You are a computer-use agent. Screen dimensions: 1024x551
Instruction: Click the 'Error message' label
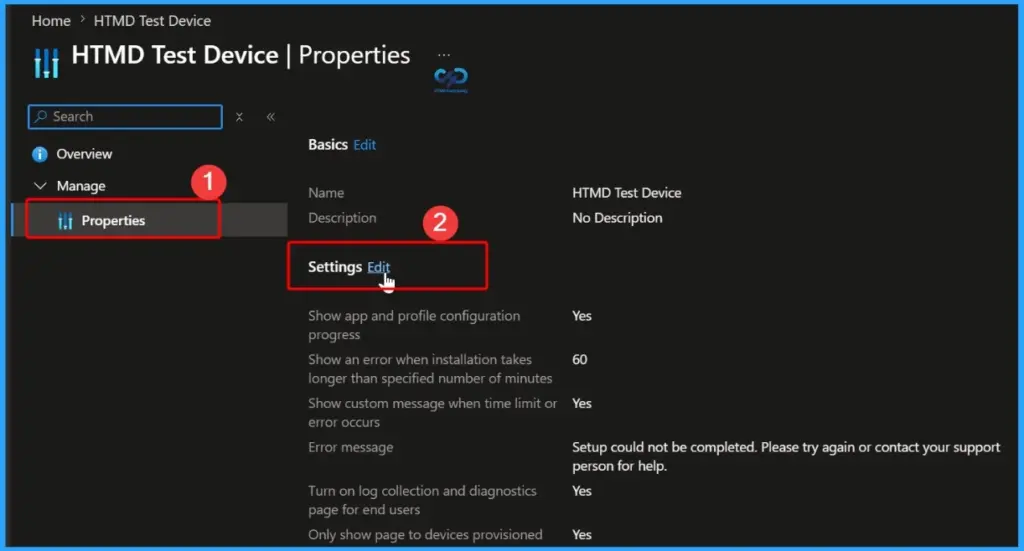point(351,447)
